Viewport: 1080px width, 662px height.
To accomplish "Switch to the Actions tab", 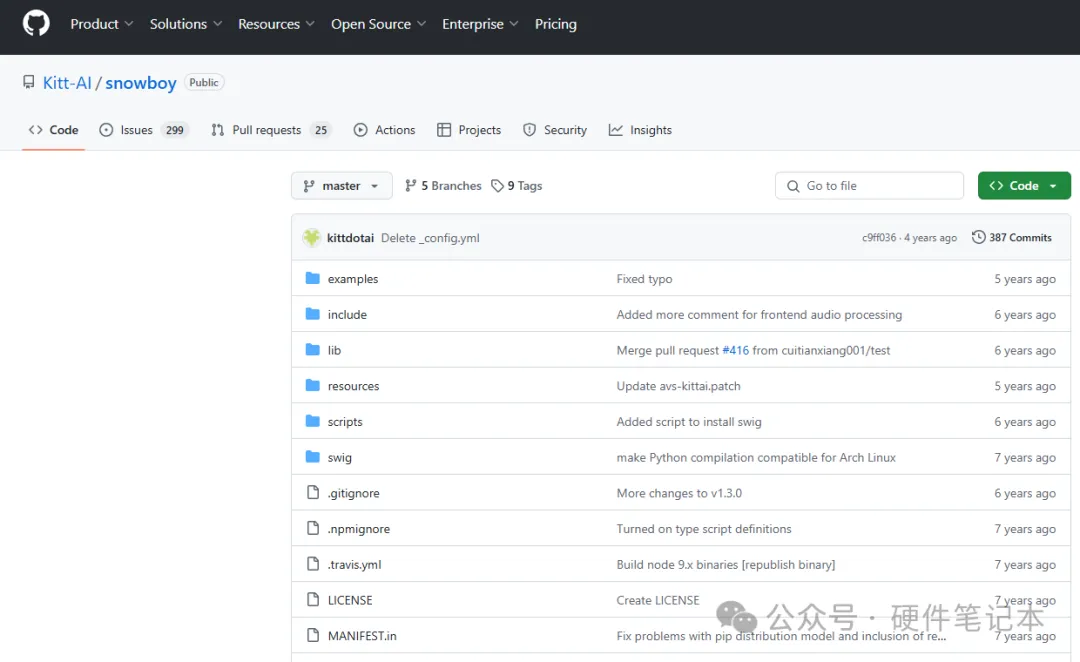I will (384, 130).
